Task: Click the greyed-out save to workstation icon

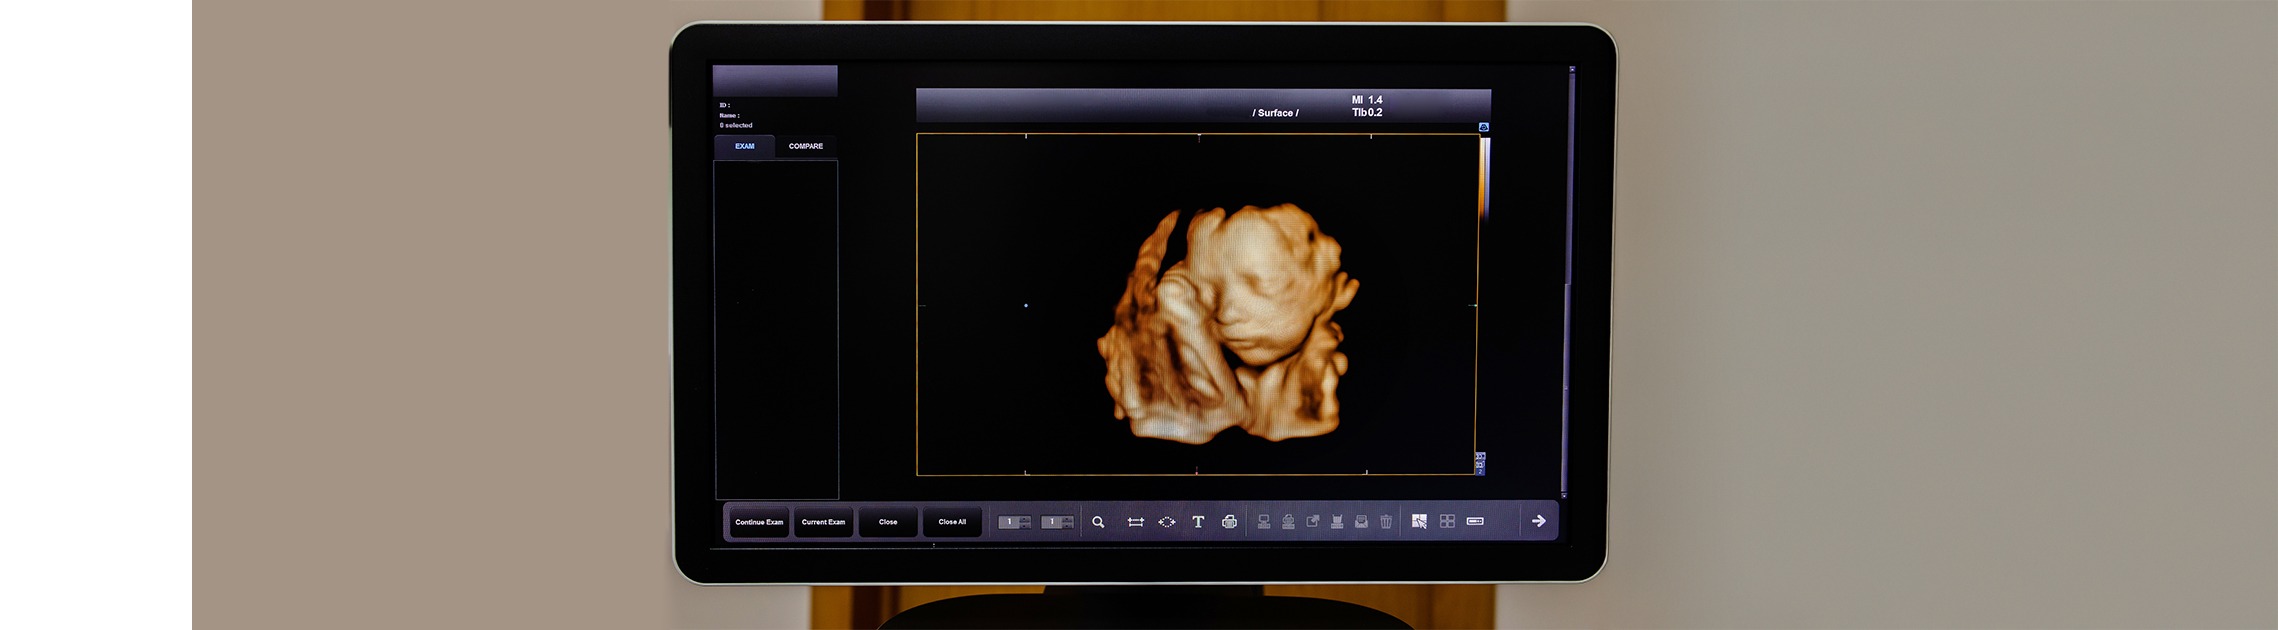Action: 1264,522
